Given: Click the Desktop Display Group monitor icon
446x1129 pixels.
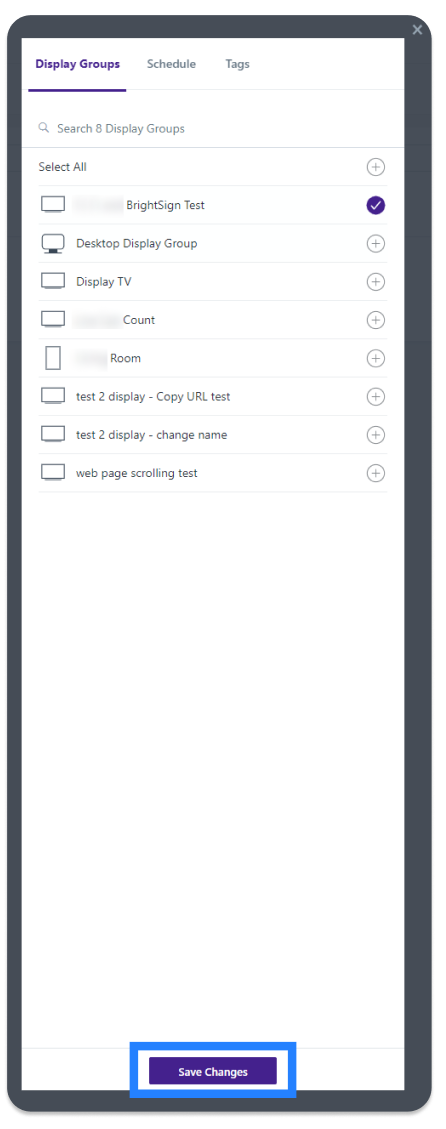Looking at the screenshot, I should tap(53, 243).
